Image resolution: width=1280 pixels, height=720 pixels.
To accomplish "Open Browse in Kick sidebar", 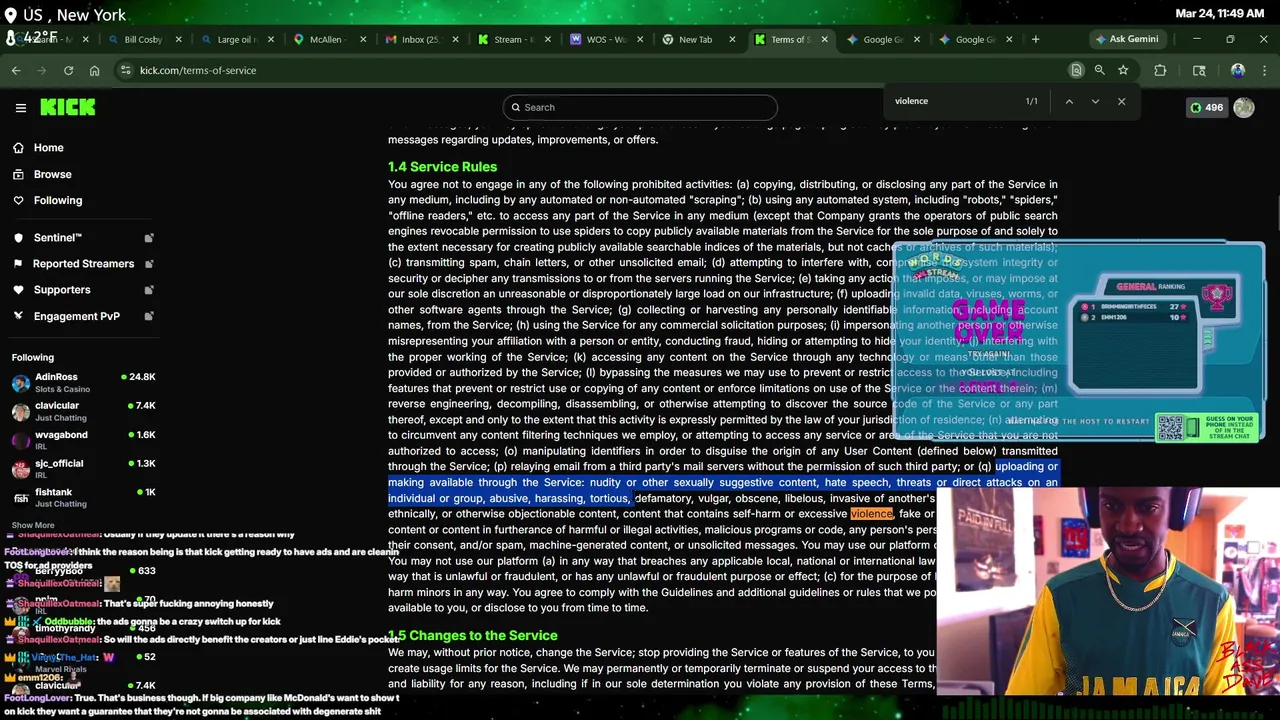I will [52, 174].
